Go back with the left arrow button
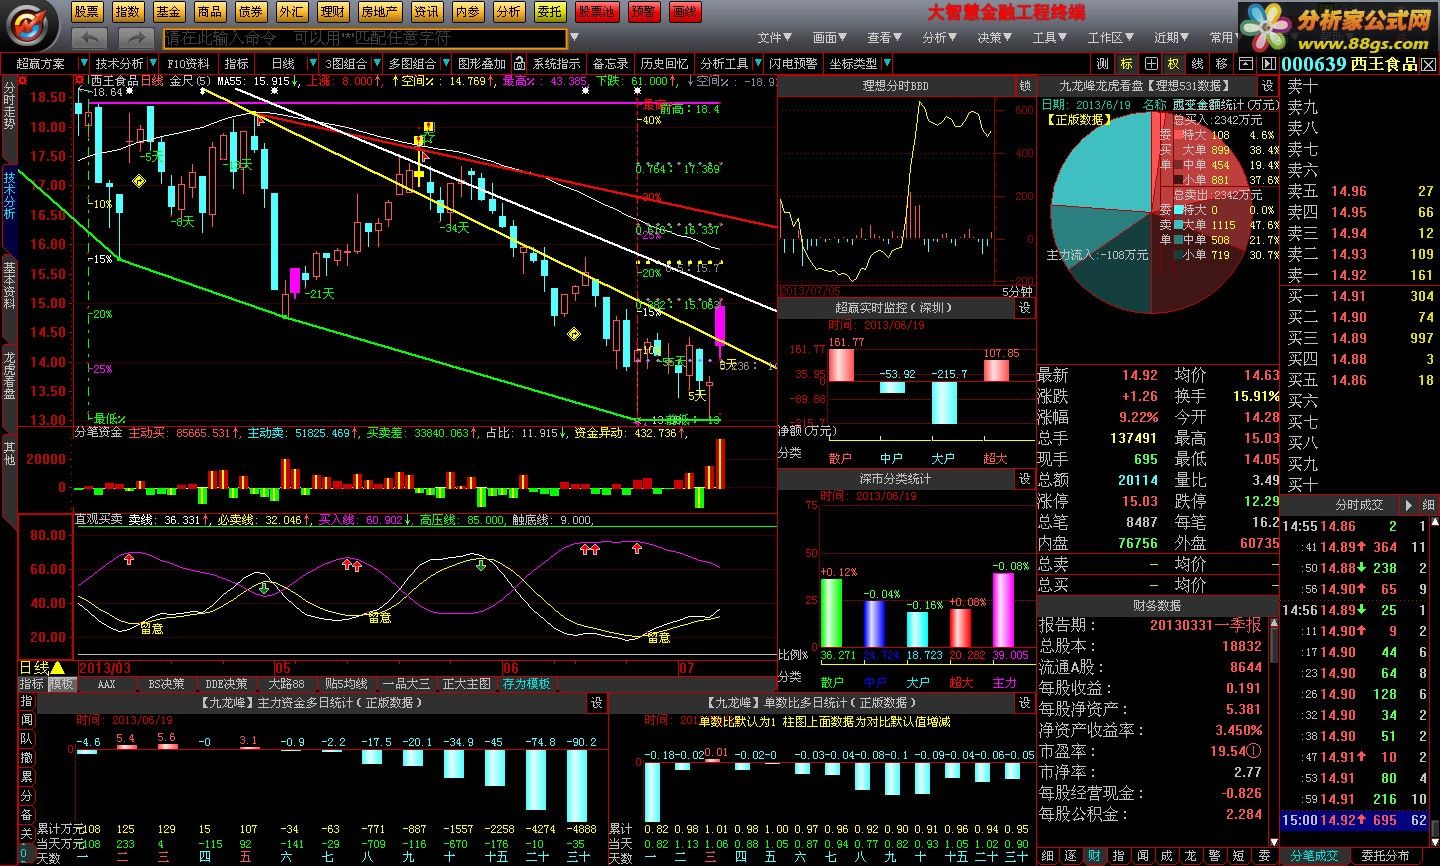This screenshot has height=866, width=1440. tap(90, 38)
